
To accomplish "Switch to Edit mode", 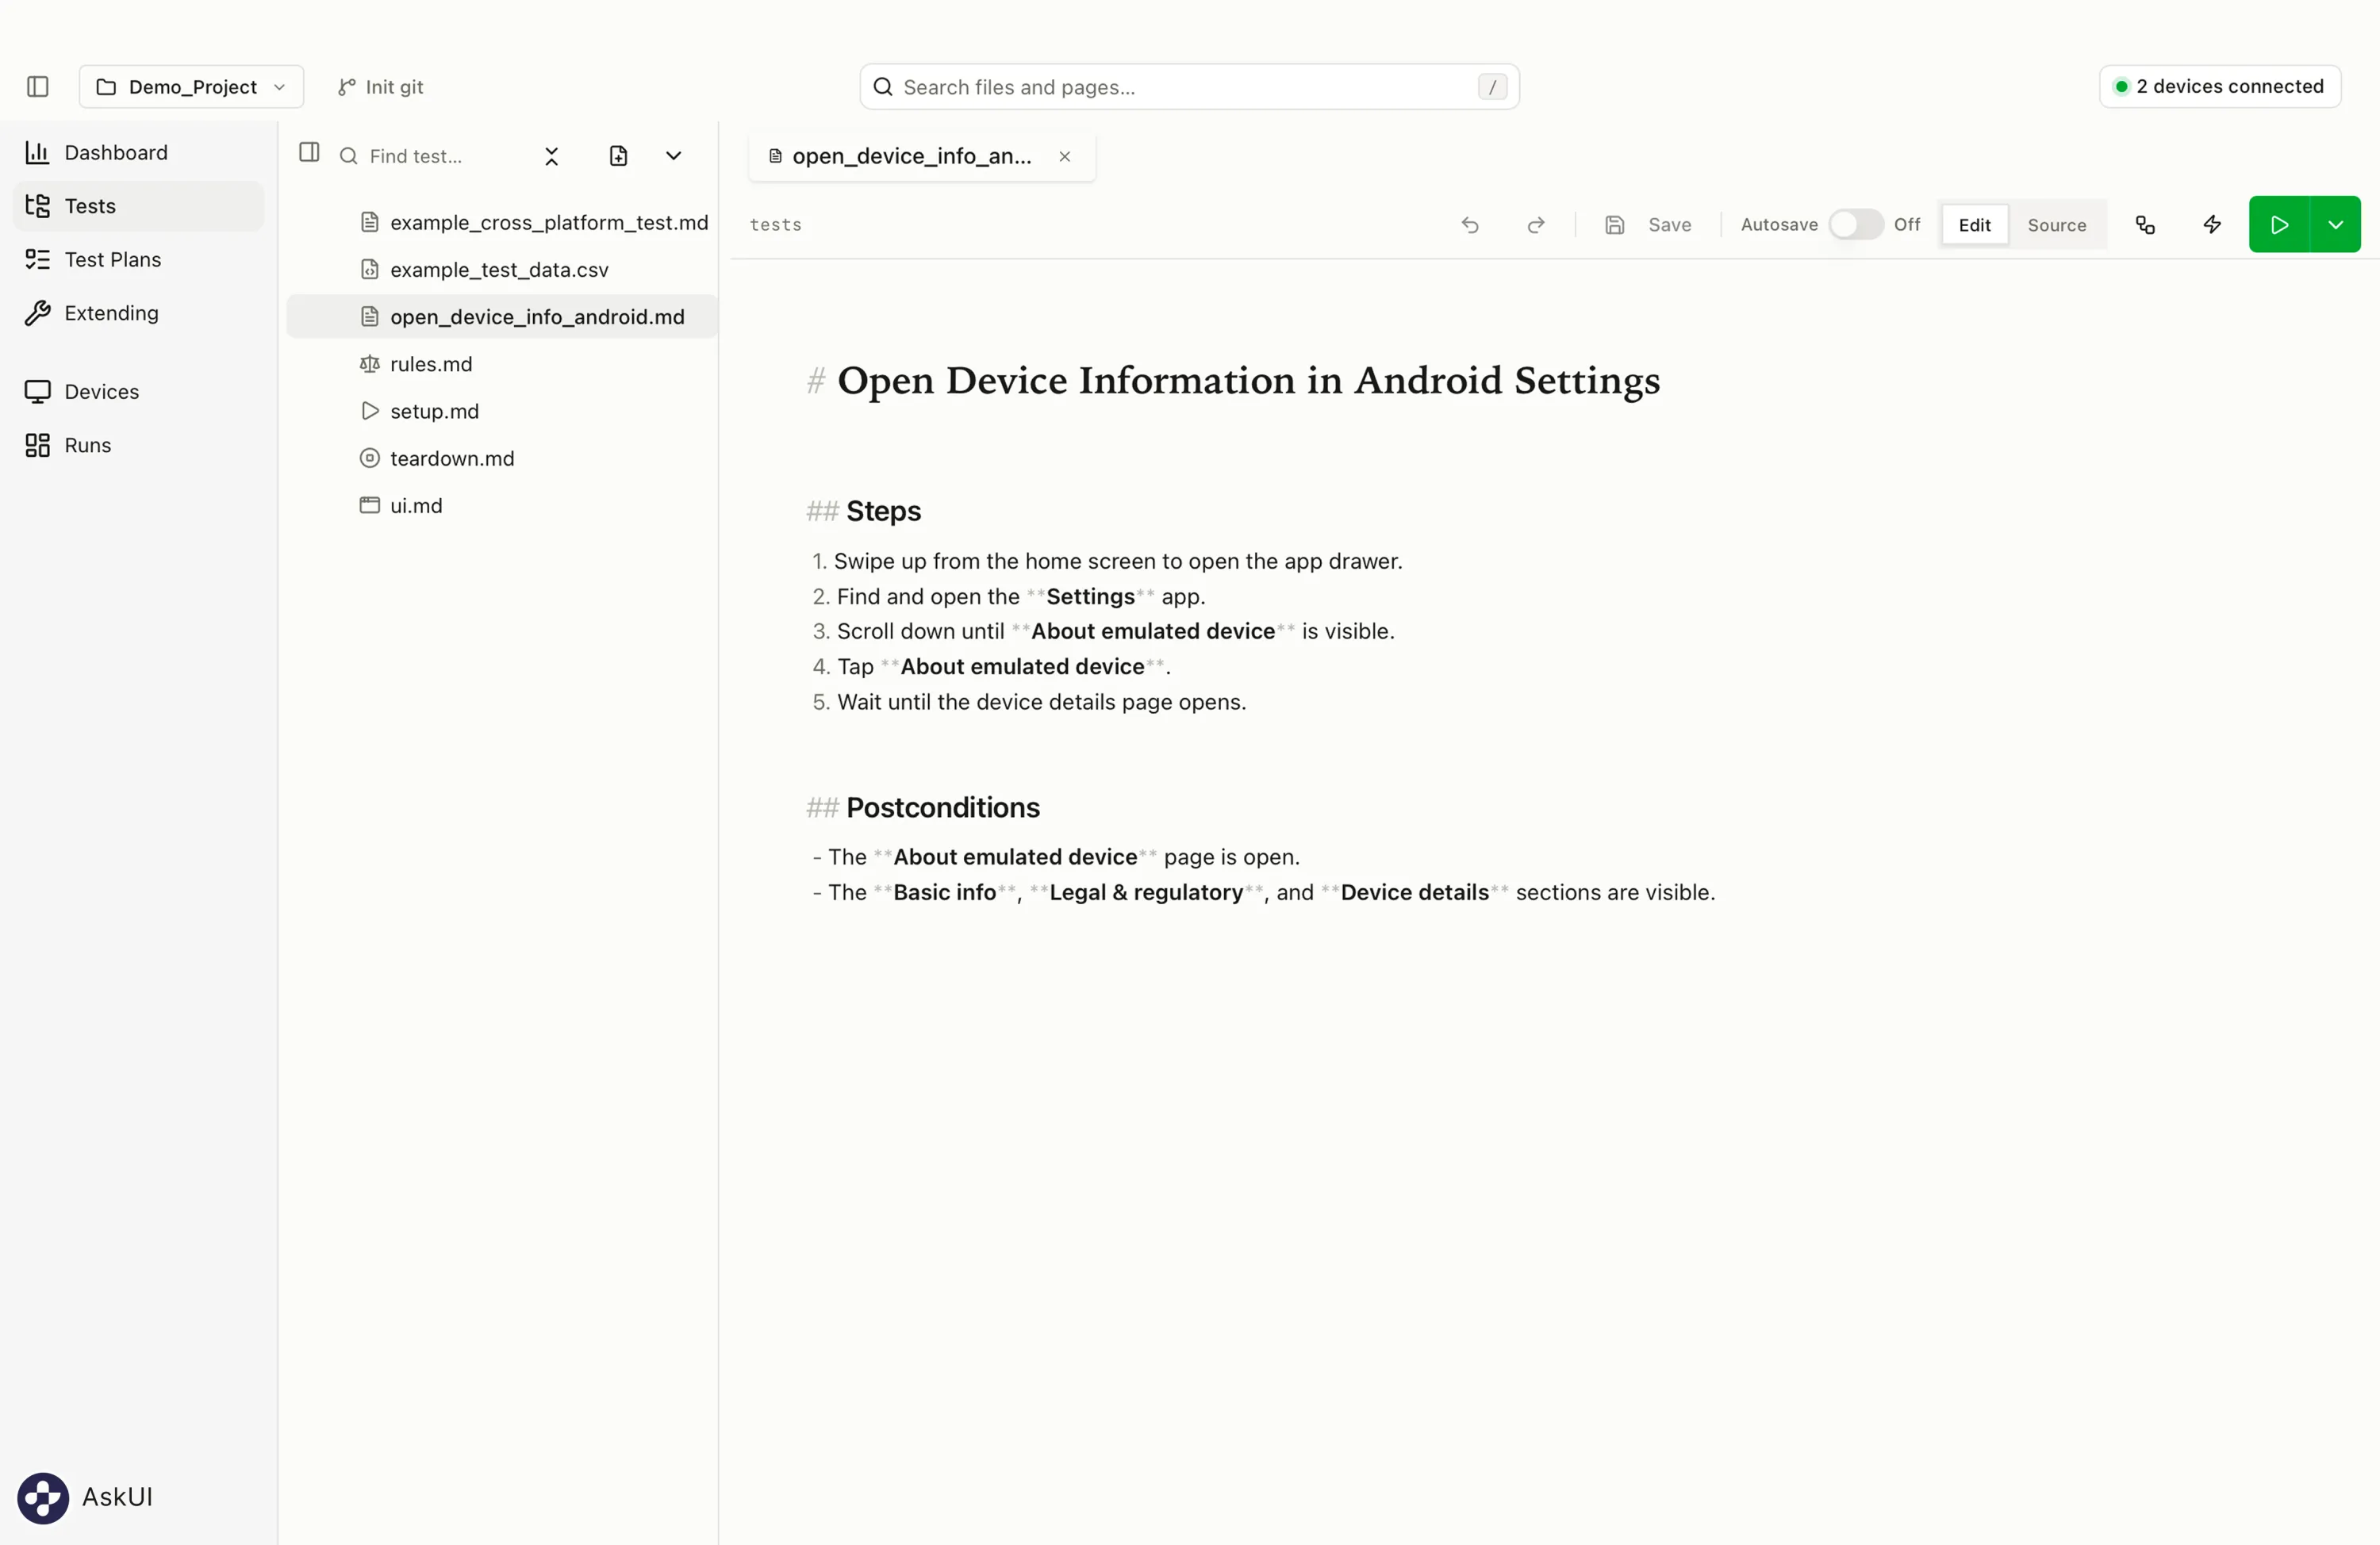I will pos(1973,225).
